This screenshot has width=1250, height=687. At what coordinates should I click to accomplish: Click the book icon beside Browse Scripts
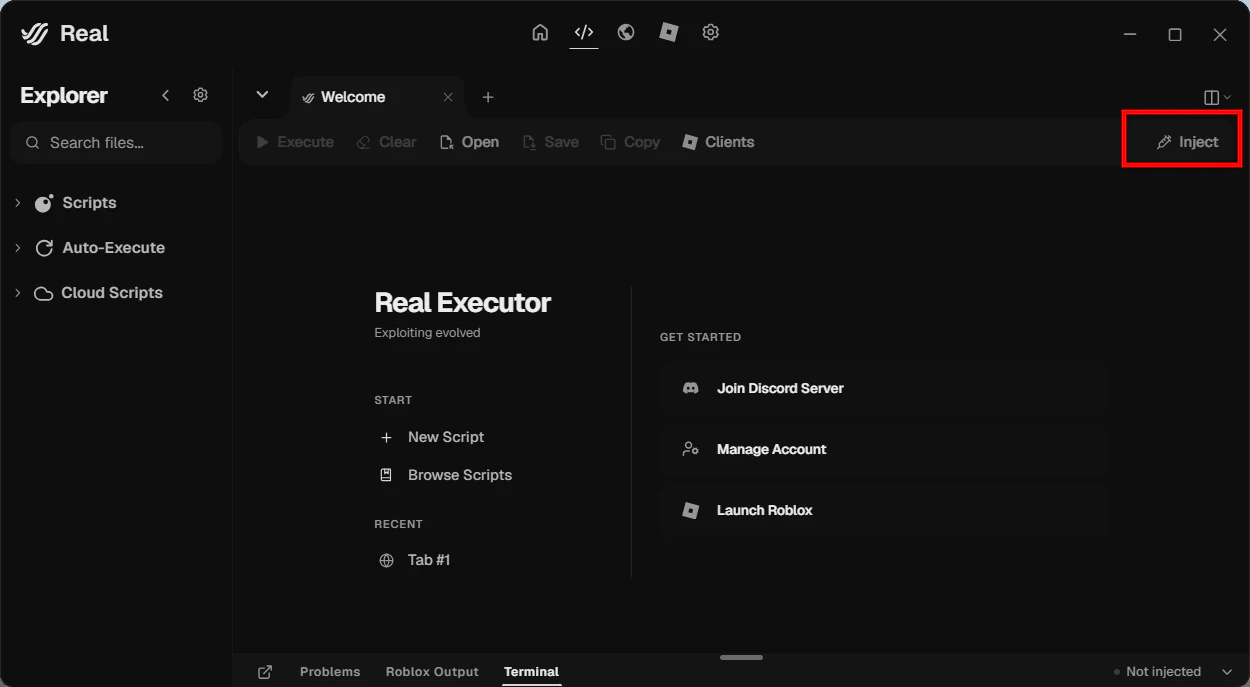point(386,475)
